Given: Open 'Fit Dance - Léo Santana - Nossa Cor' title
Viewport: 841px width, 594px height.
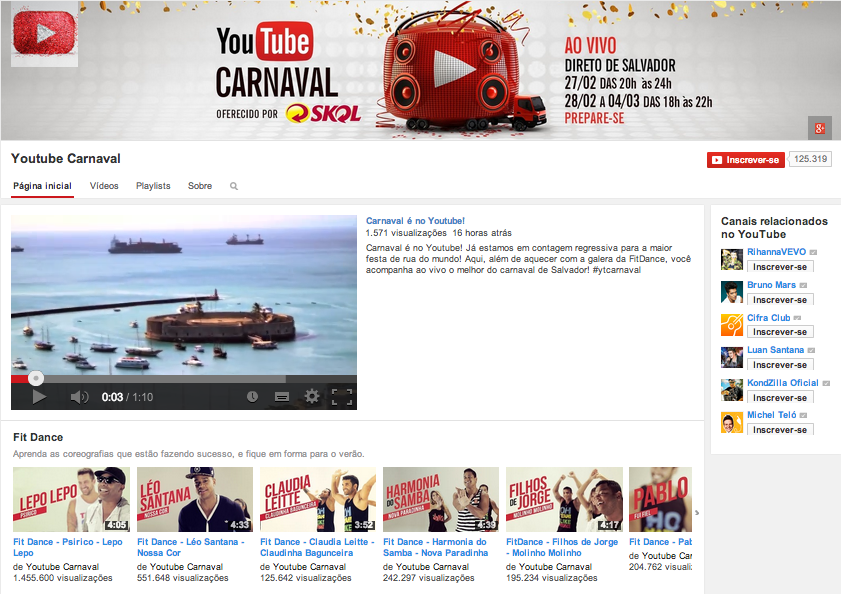Looking at the screenshot, I should point(190,547).
